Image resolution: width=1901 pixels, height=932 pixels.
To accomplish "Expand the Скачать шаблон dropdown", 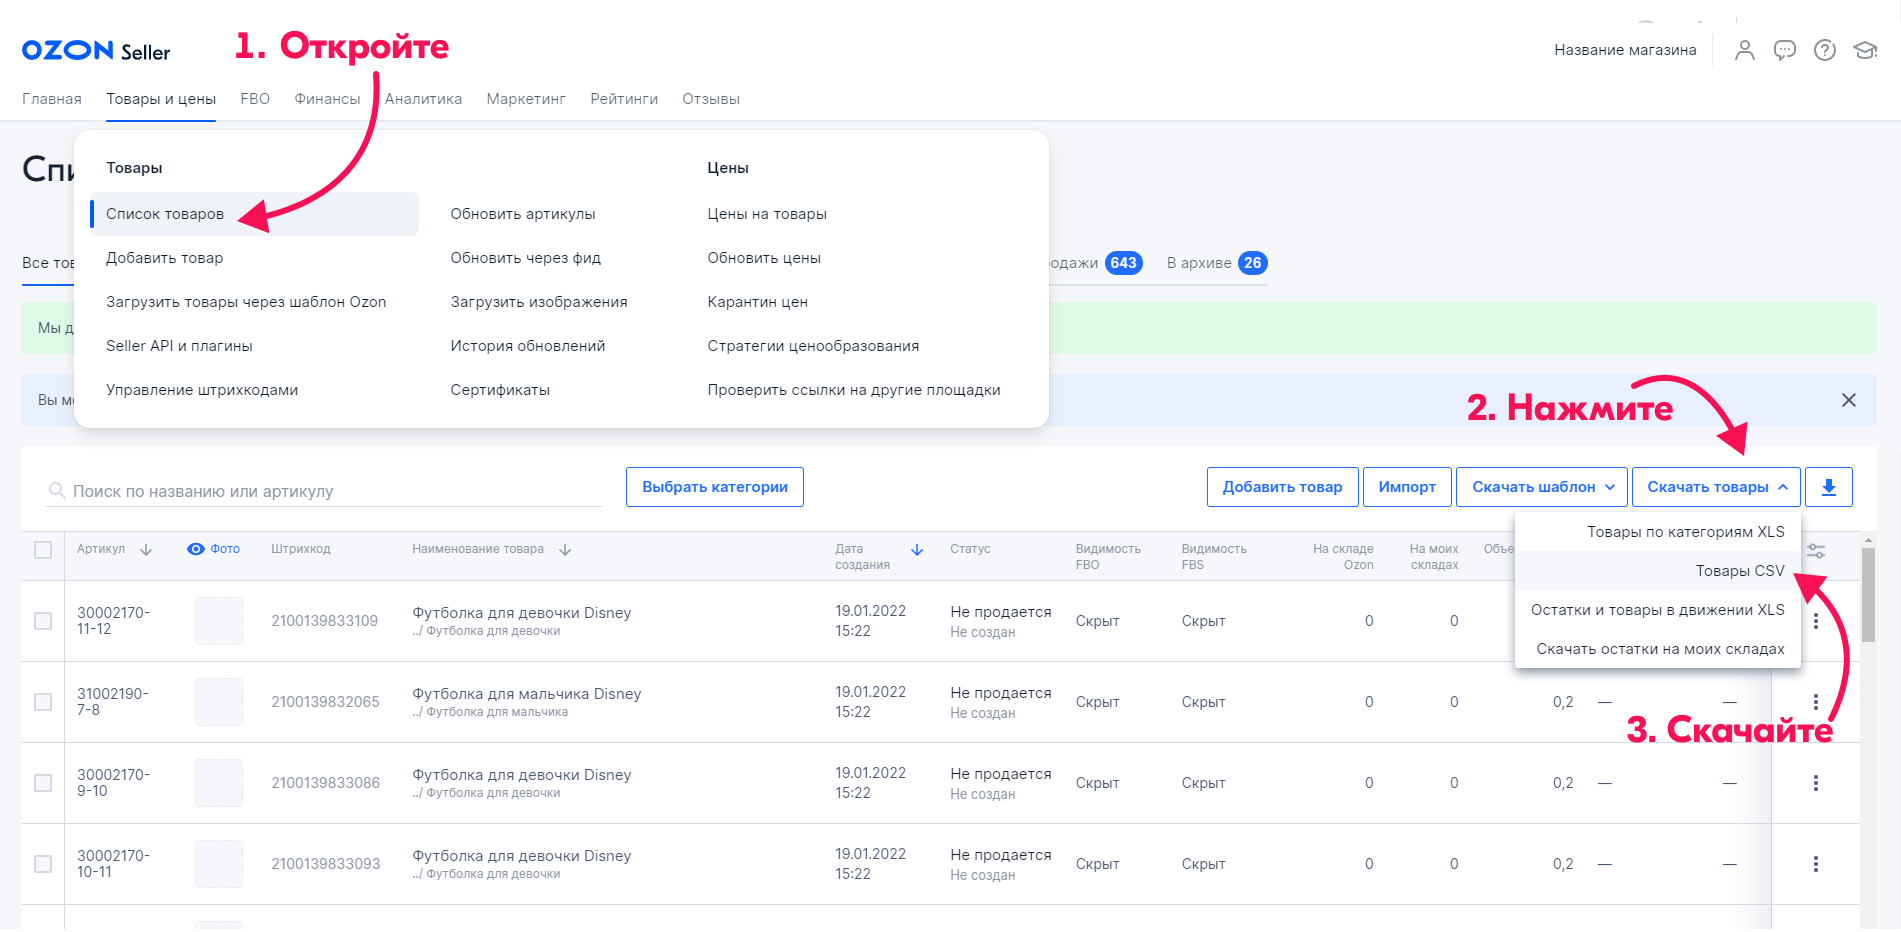I will click(1541, 487).
